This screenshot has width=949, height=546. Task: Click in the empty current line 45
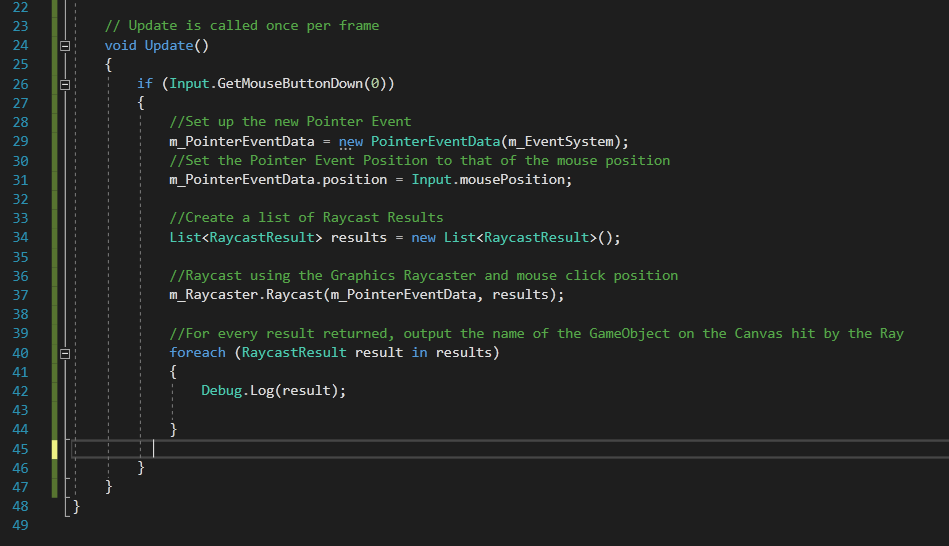pos(510,449)
